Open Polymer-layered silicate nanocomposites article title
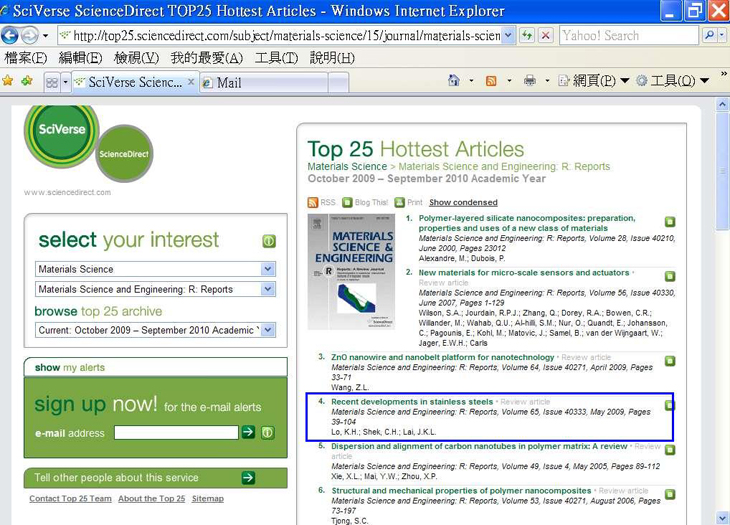 527,223
